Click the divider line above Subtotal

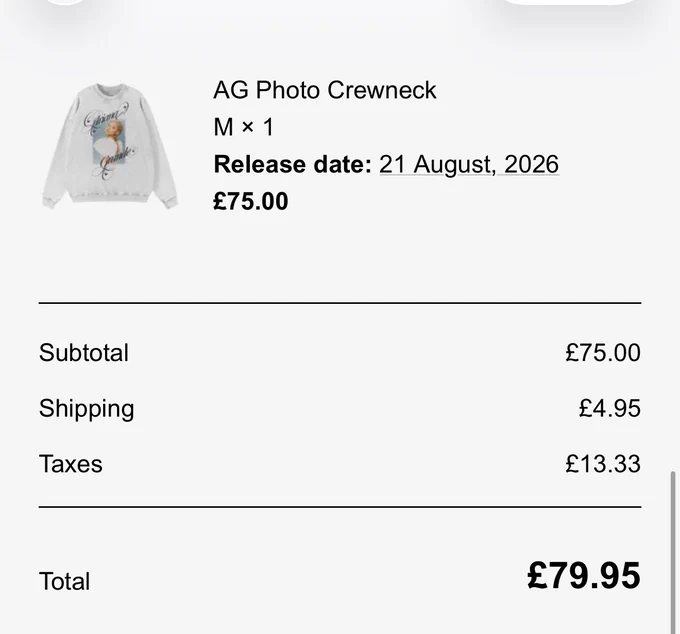pyautogui.click(x=340, y=303)
